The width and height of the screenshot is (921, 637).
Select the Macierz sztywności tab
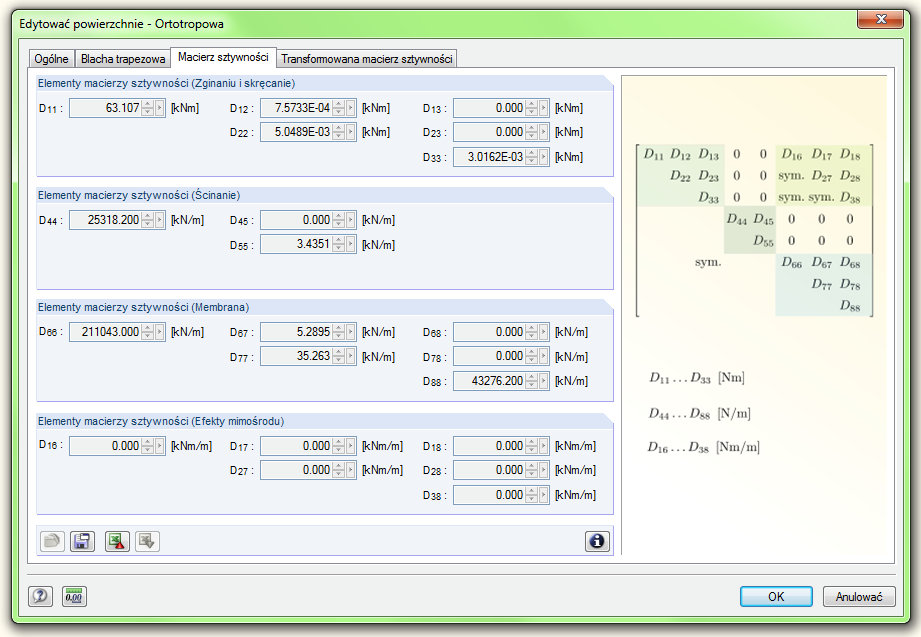coord(223,57)
